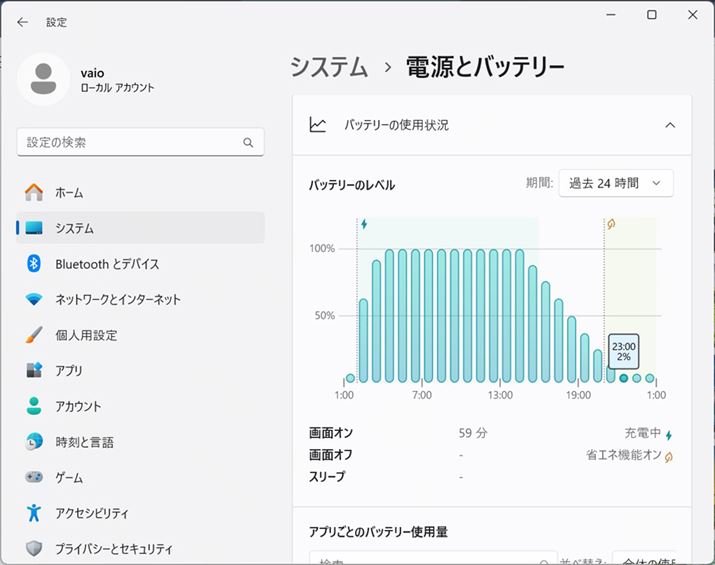This screenshot has height=565, width=715.
Task: Open ホーム from the sidebar
Action: (69, 192)
